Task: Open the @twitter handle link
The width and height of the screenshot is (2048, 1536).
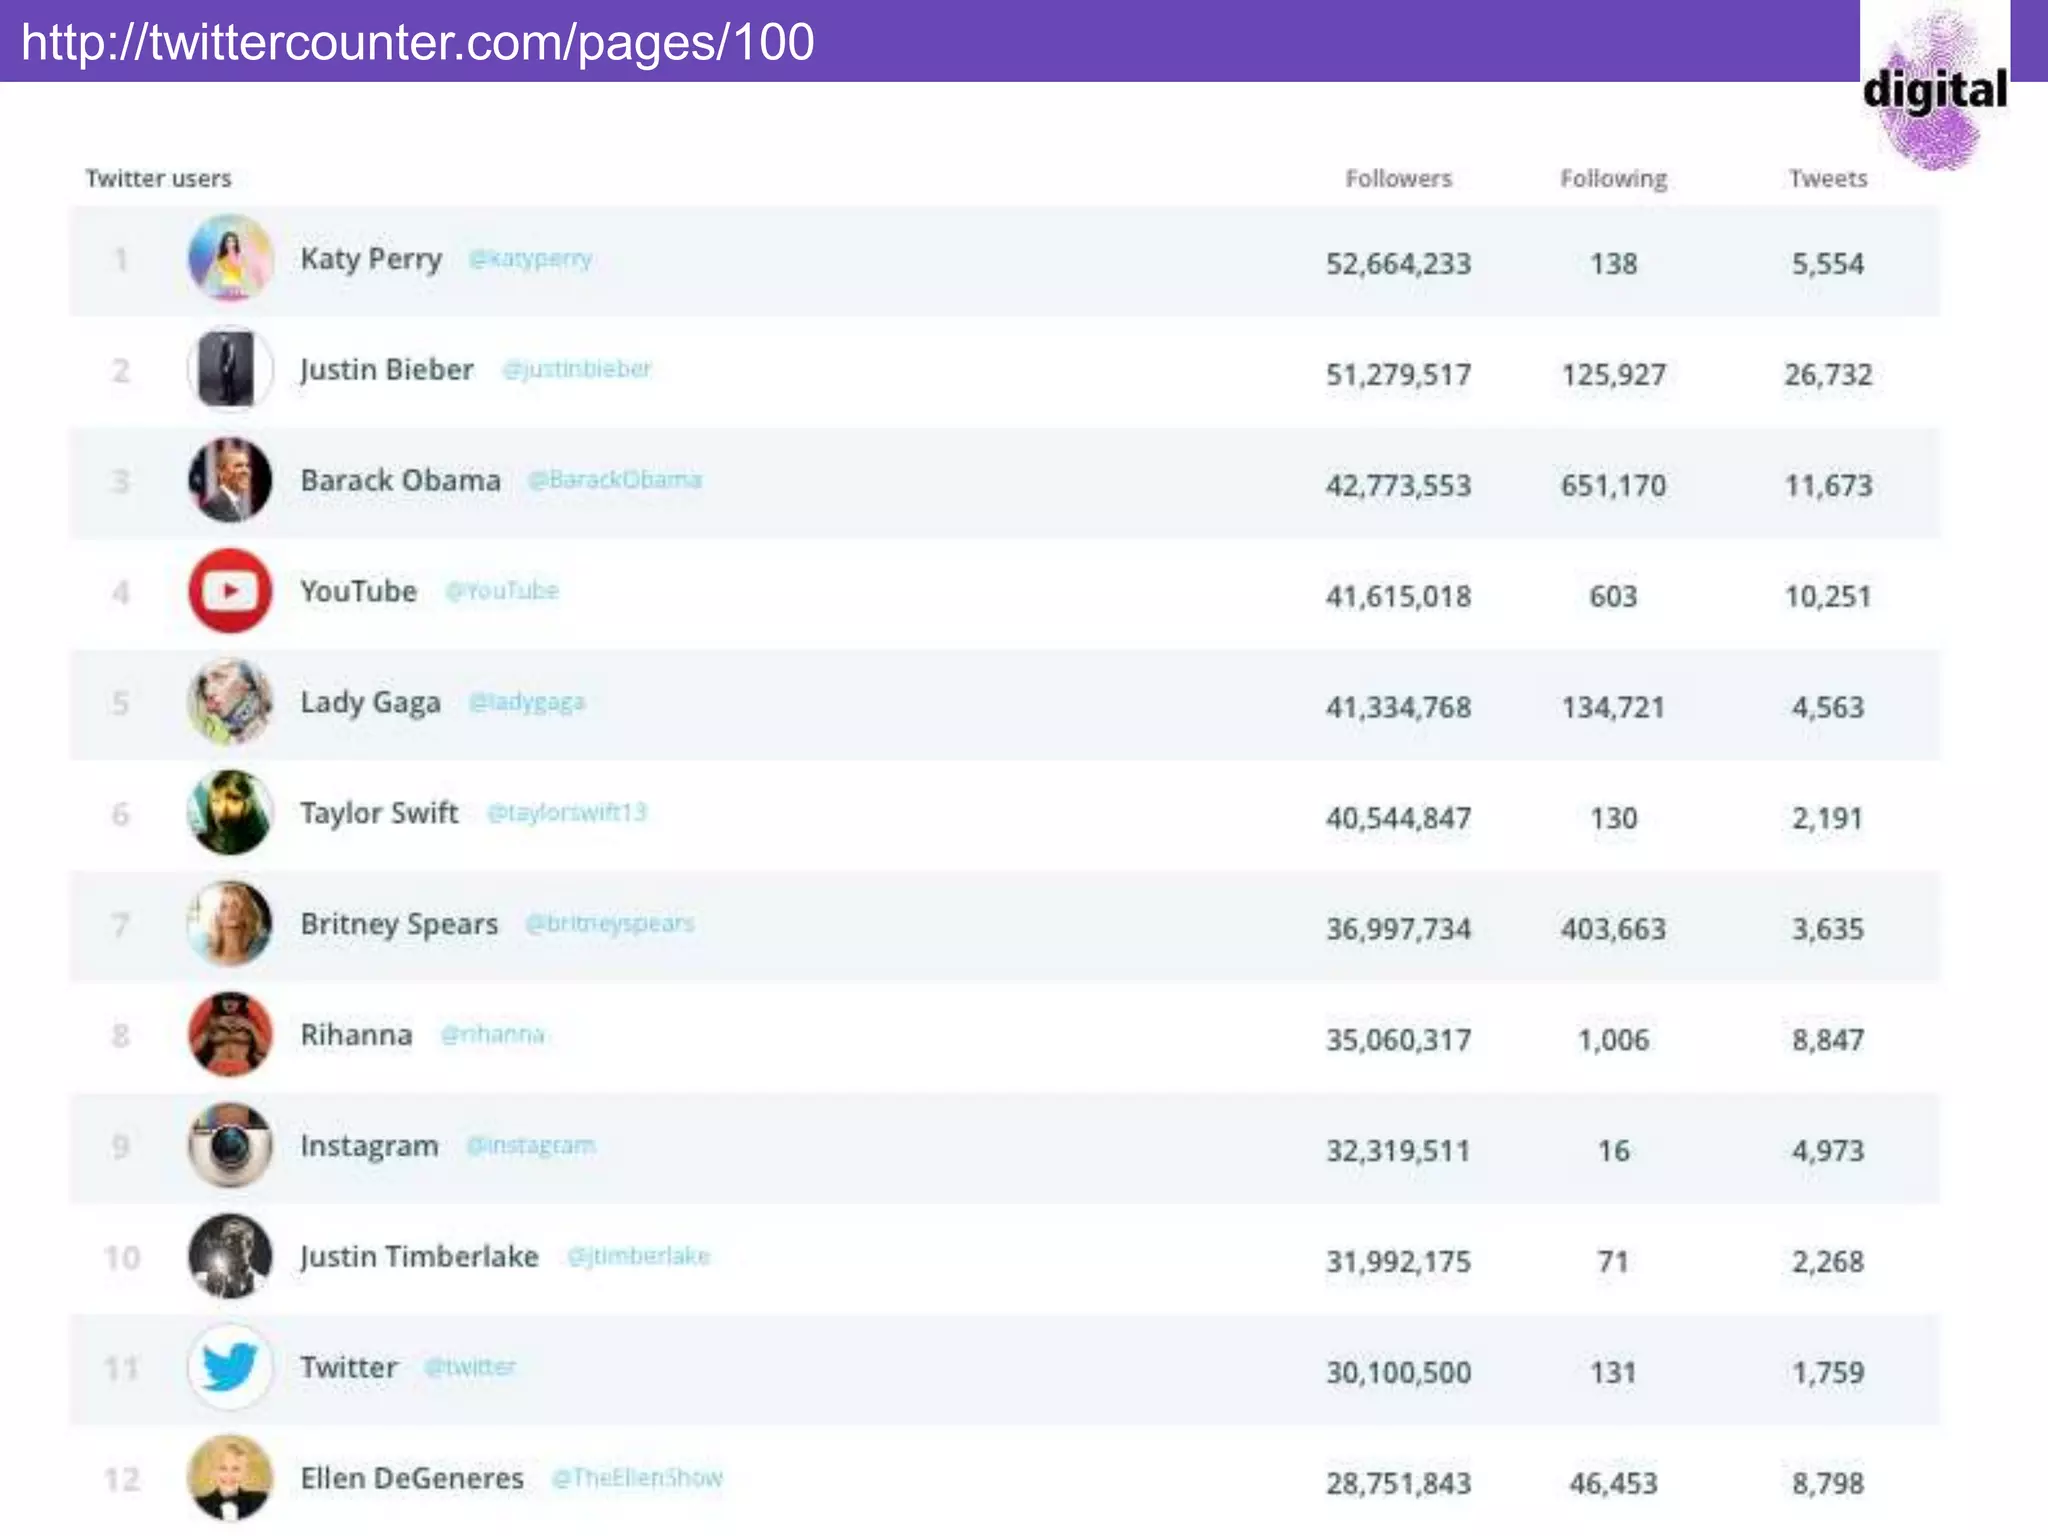Action: point(470,1367)
